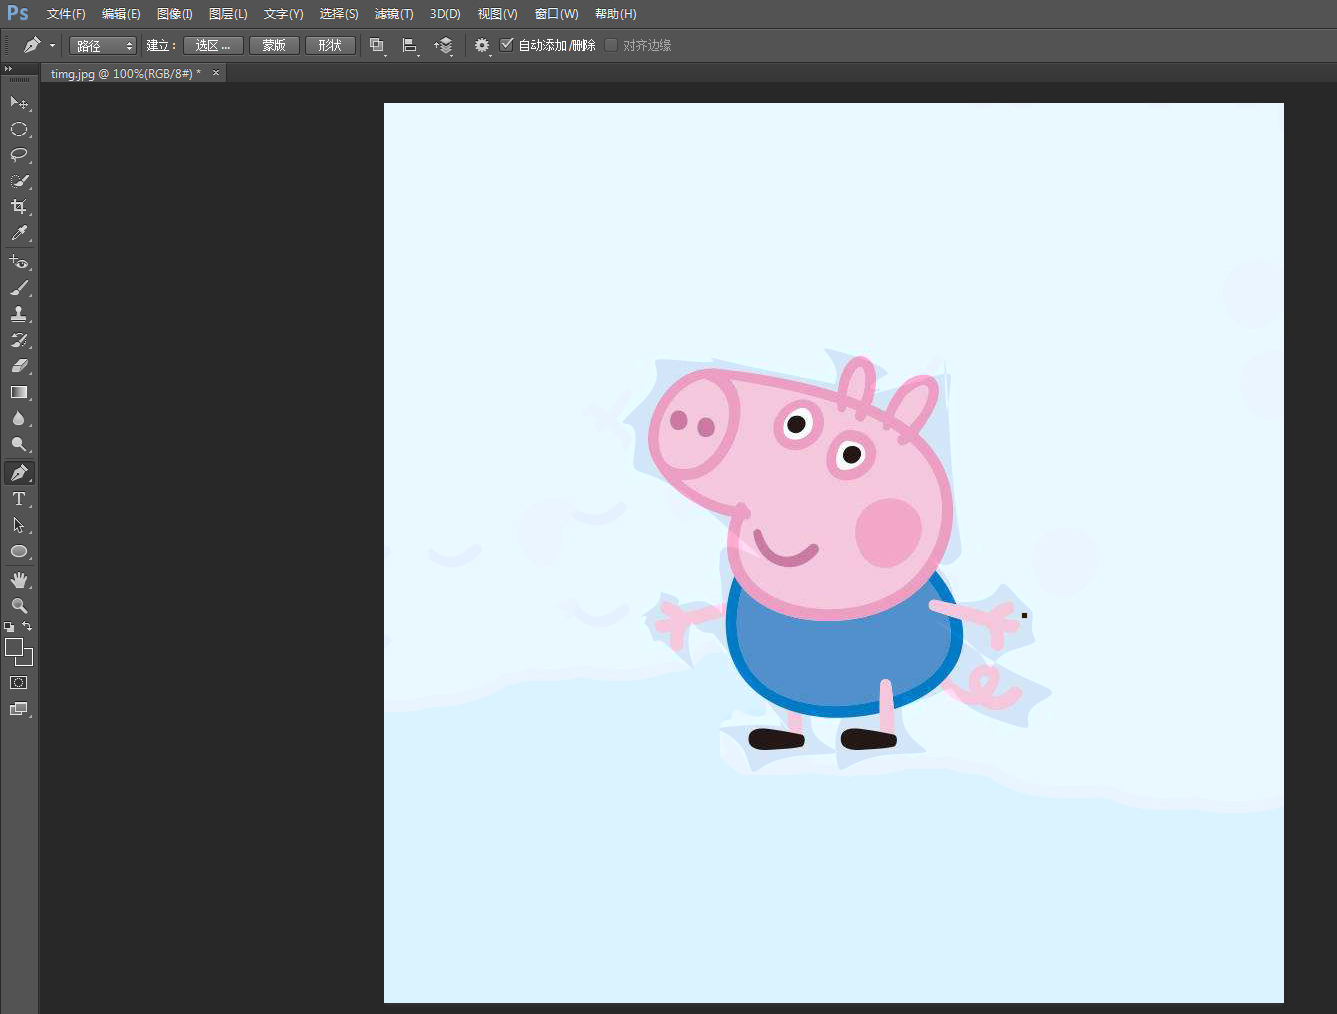Swap foreground and background colors
The width and height of the screenshot is (1337, 1014).
[27, 627]
